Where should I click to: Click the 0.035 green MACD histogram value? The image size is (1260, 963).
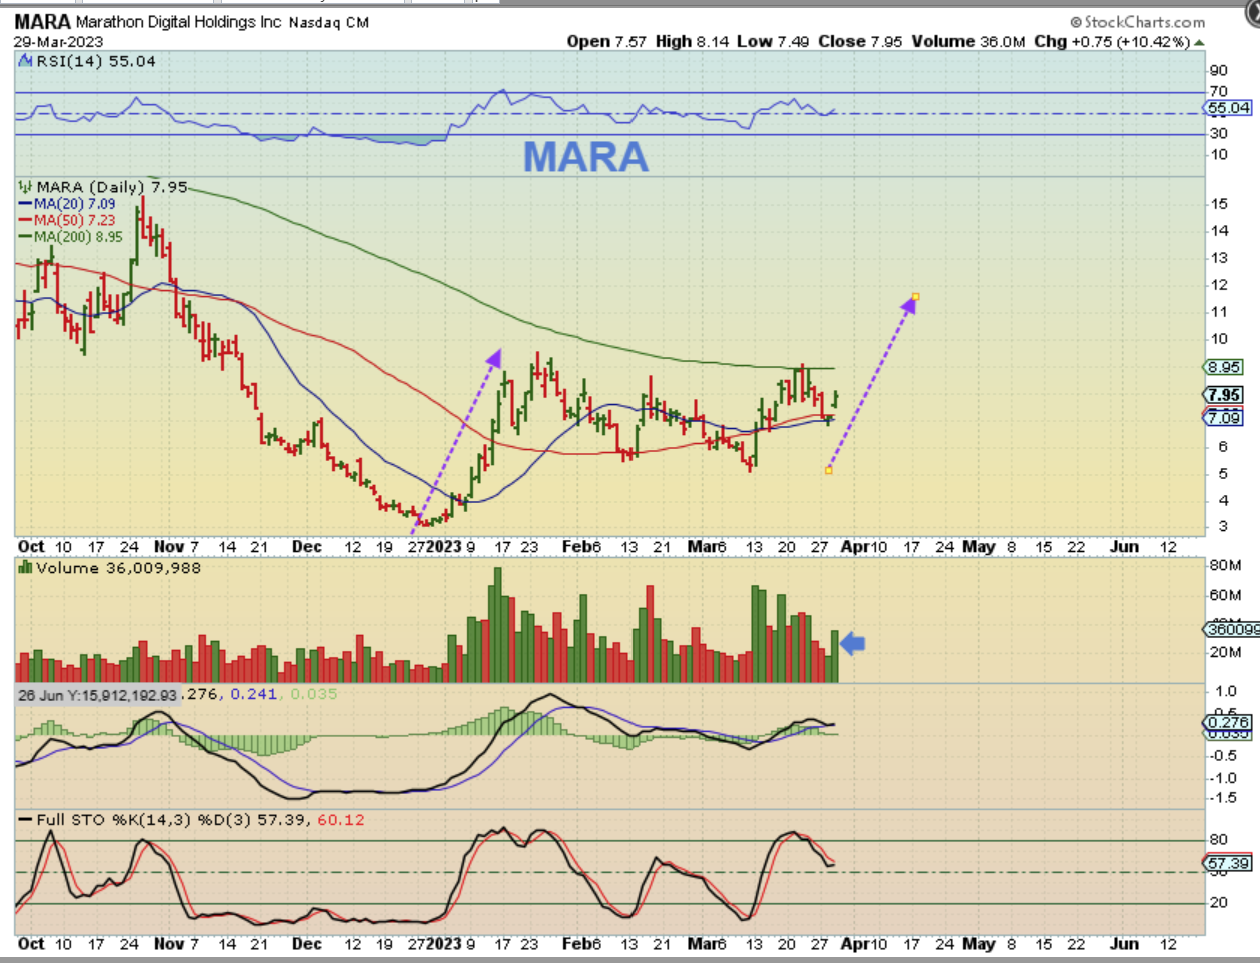pos(314,694)
